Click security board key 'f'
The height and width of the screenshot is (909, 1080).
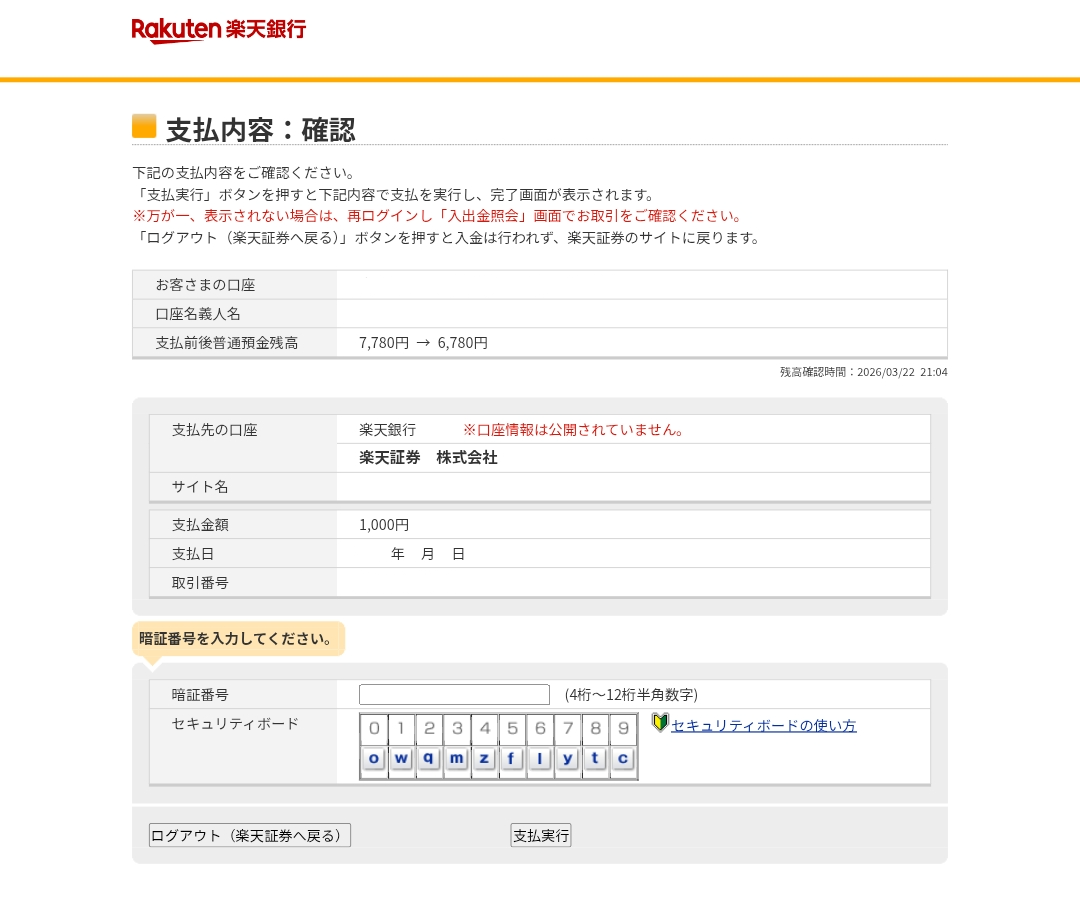pyautogui.click(x=512, y=759)
